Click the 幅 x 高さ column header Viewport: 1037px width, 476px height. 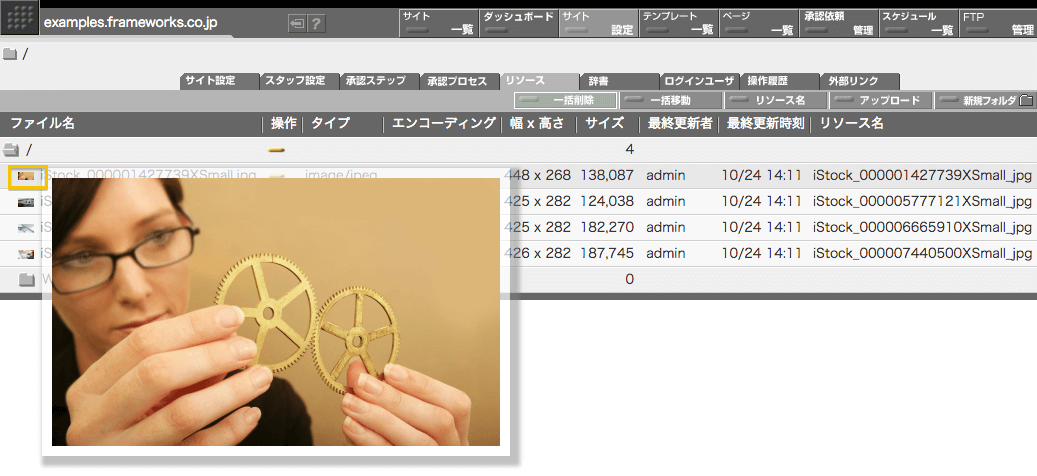click(537, 124)
